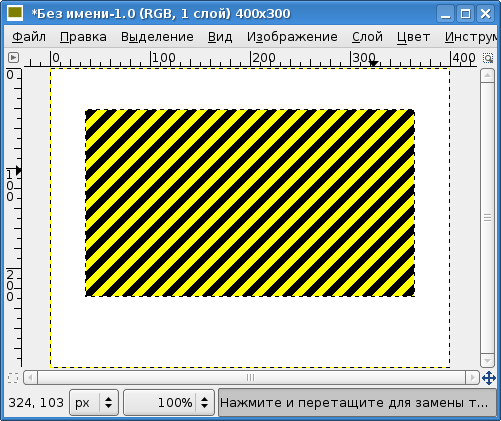501x421 pixels.
Task: Open the Цвет menu
Action: [x=413, y=37]
